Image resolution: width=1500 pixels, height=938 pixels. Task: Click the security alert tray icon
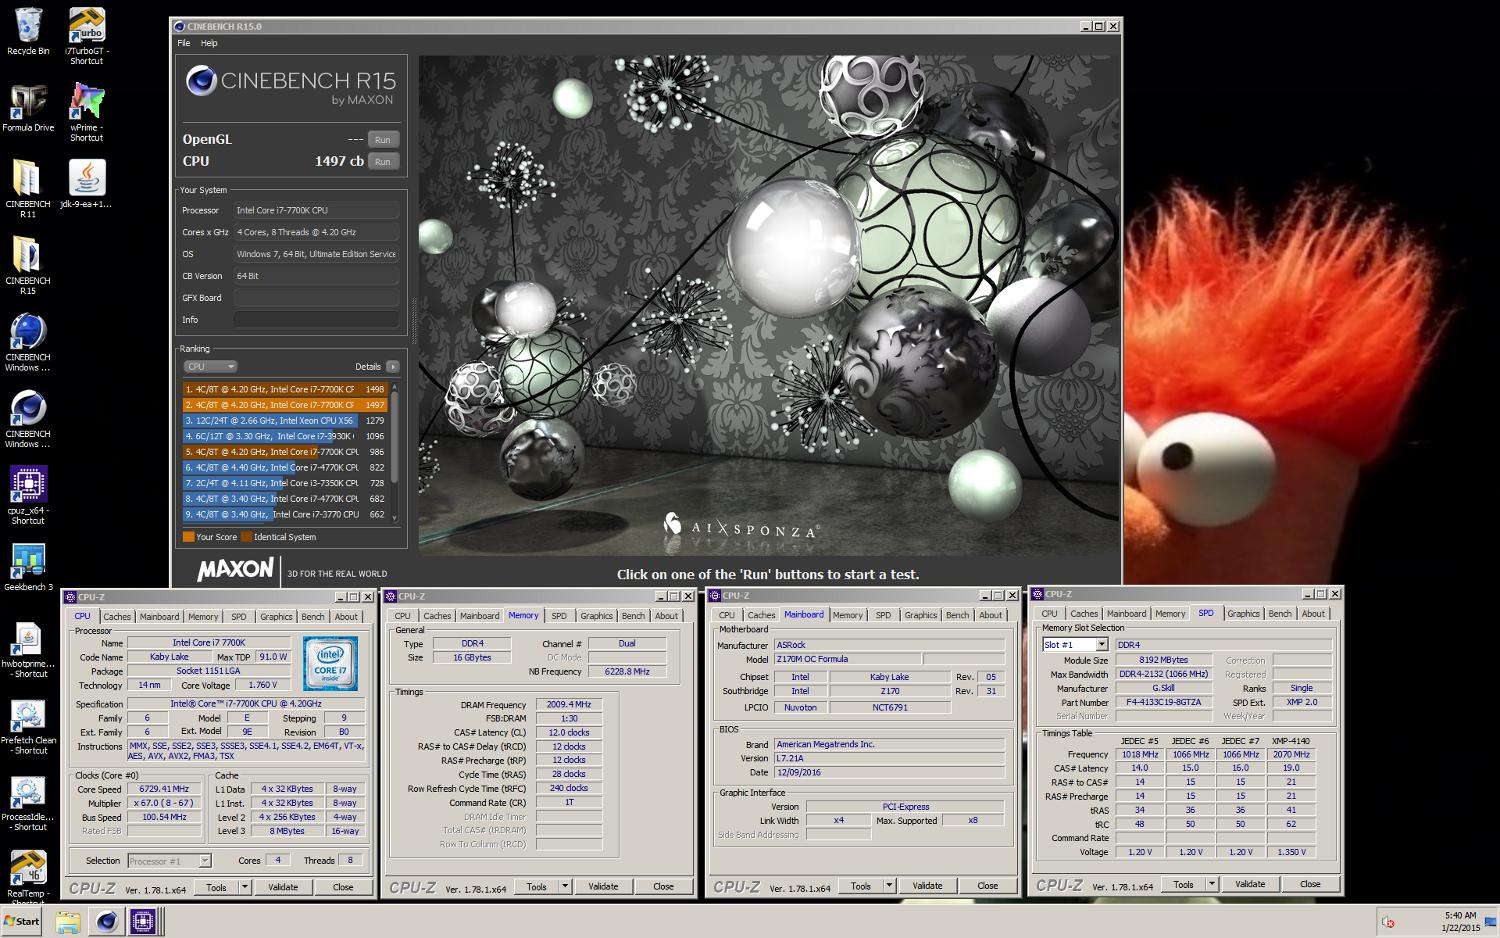pyautogui.click(x=1387, y=922)
